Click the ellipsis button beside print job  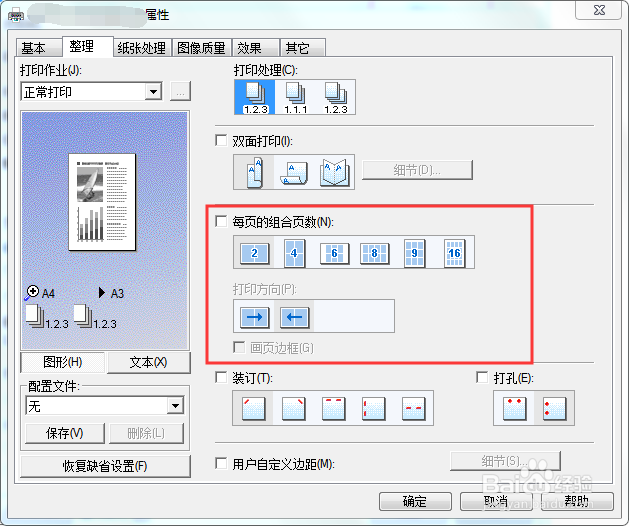pos(181,91)
